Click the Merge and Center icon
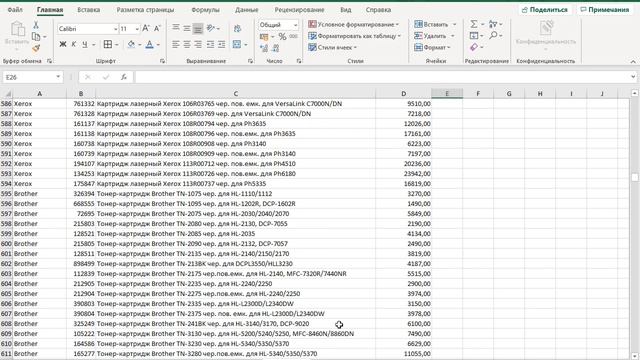This screenshot has height=360, width=640. (237, 44)
